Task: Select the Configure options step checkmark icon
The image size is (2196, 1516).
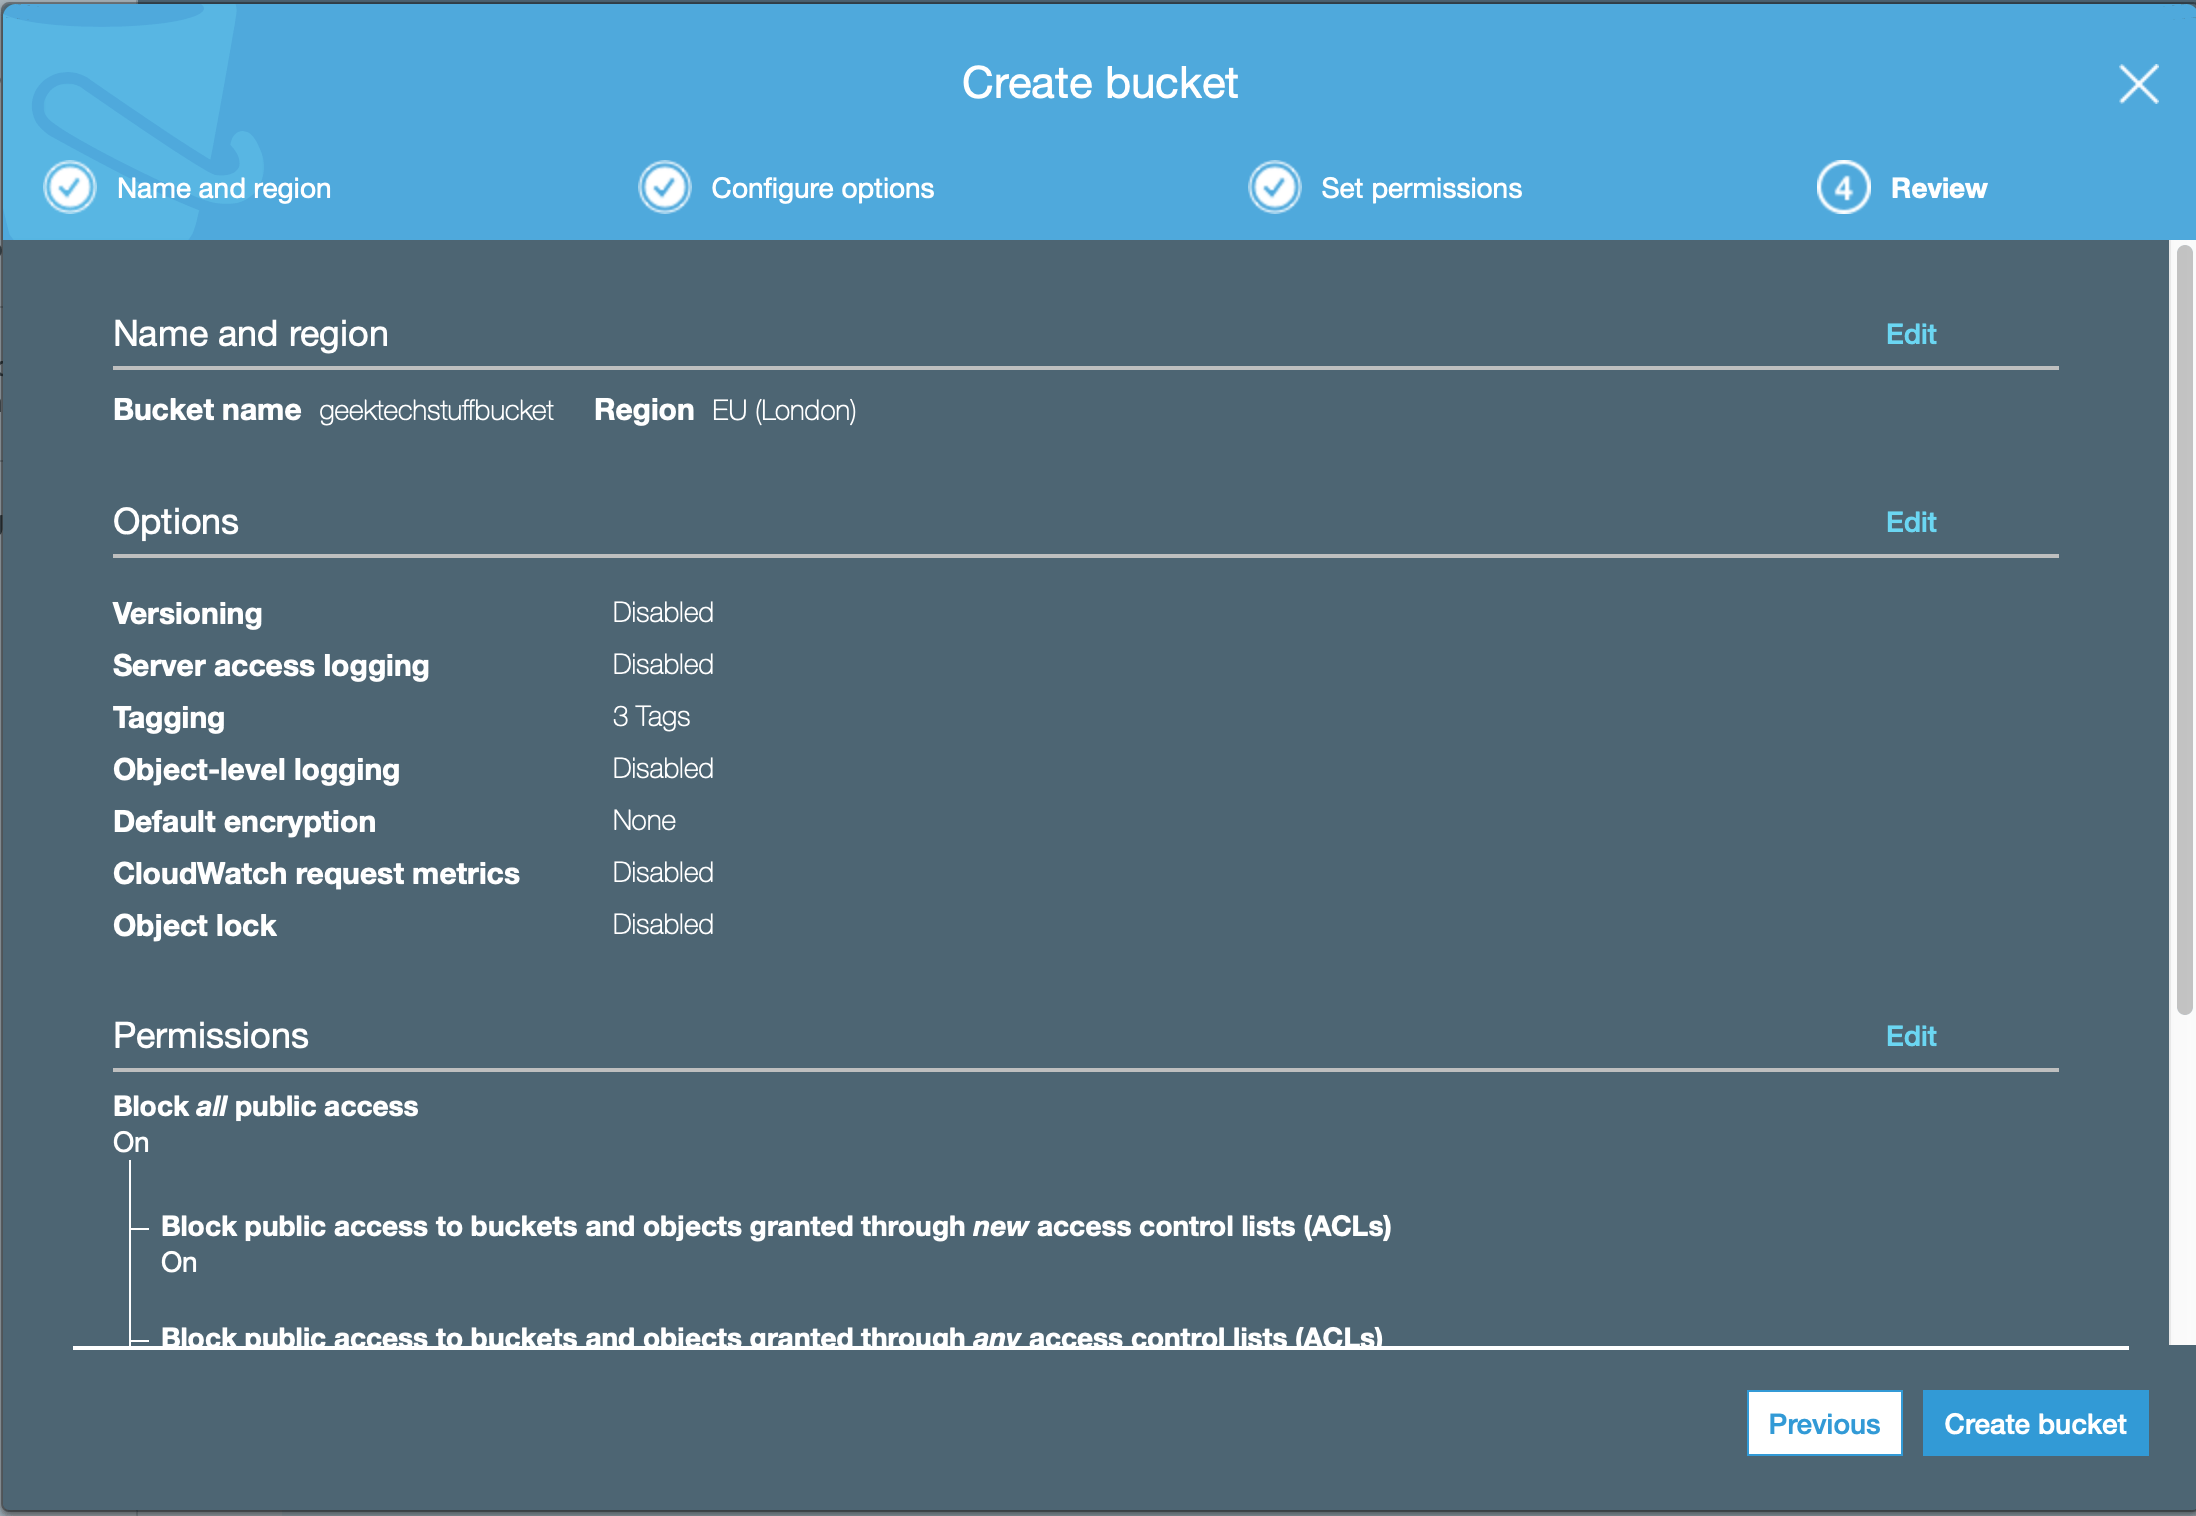Action: pyautogui.click(x=664, y=187)
